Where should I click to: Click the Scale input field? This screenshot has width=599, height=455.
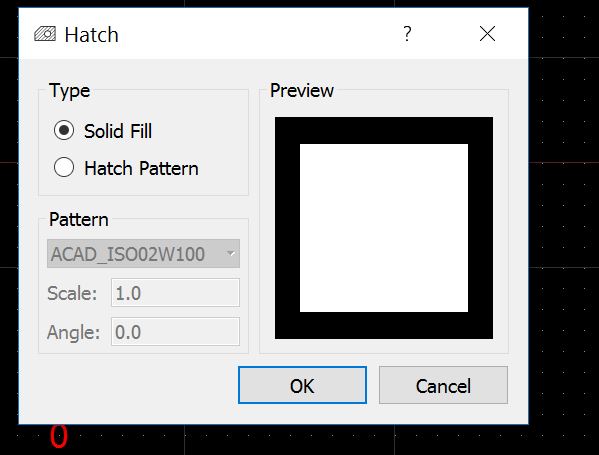[175, 293]
